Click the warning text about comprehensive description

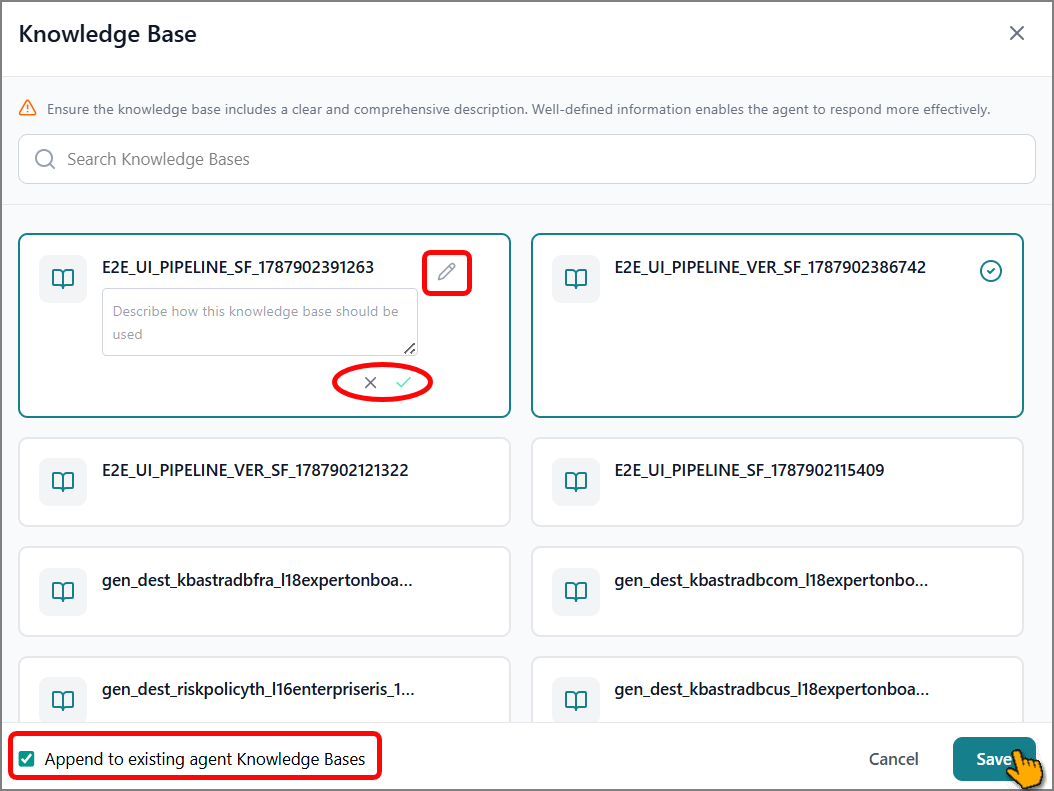(518, 109)
